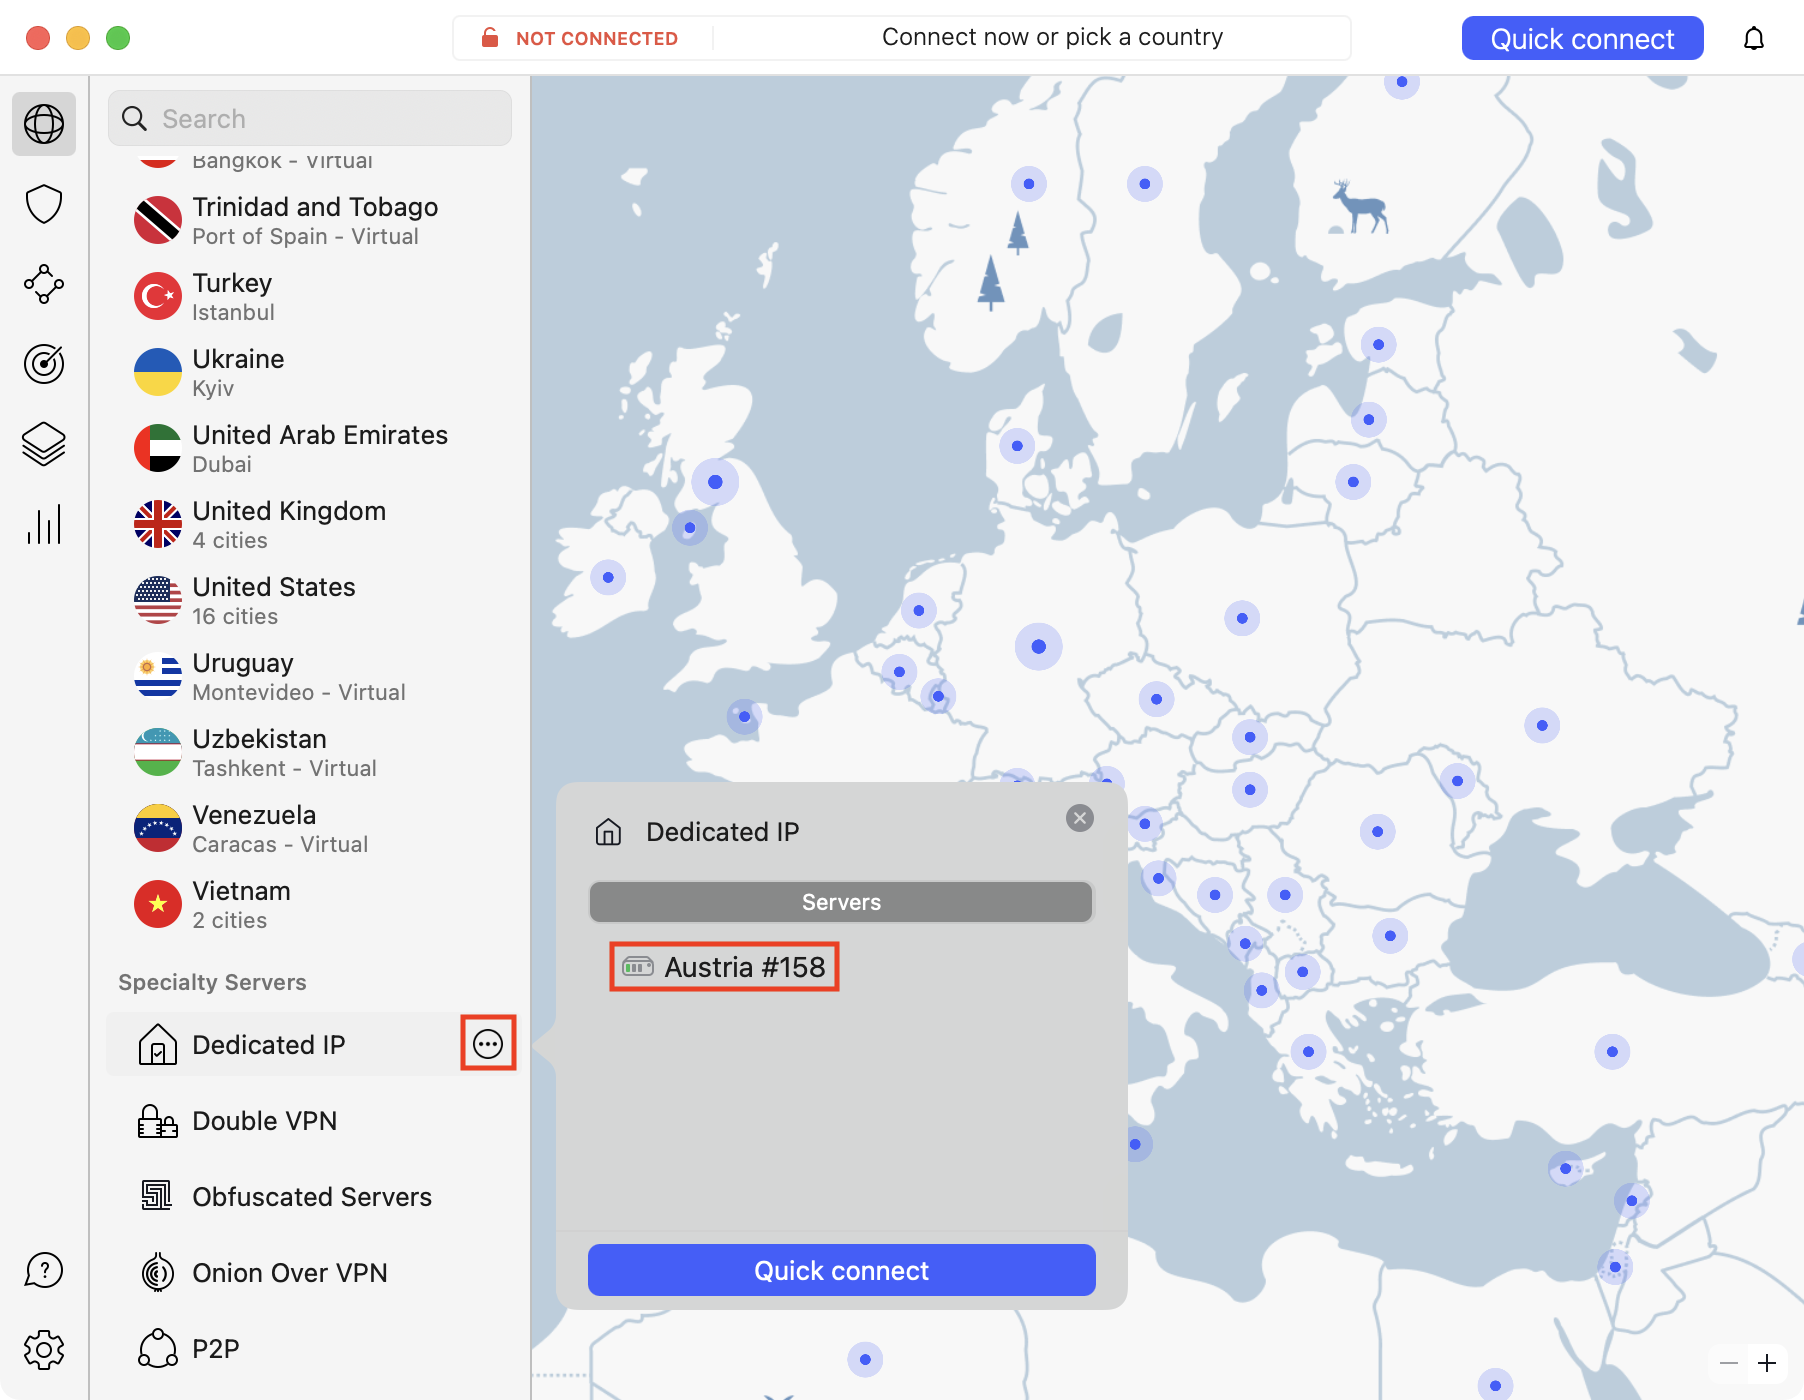Select Caracas - Virtual under Venezuela
Image resolution: width=1804 pixels, height=1400 pixels.
(280, 844)
